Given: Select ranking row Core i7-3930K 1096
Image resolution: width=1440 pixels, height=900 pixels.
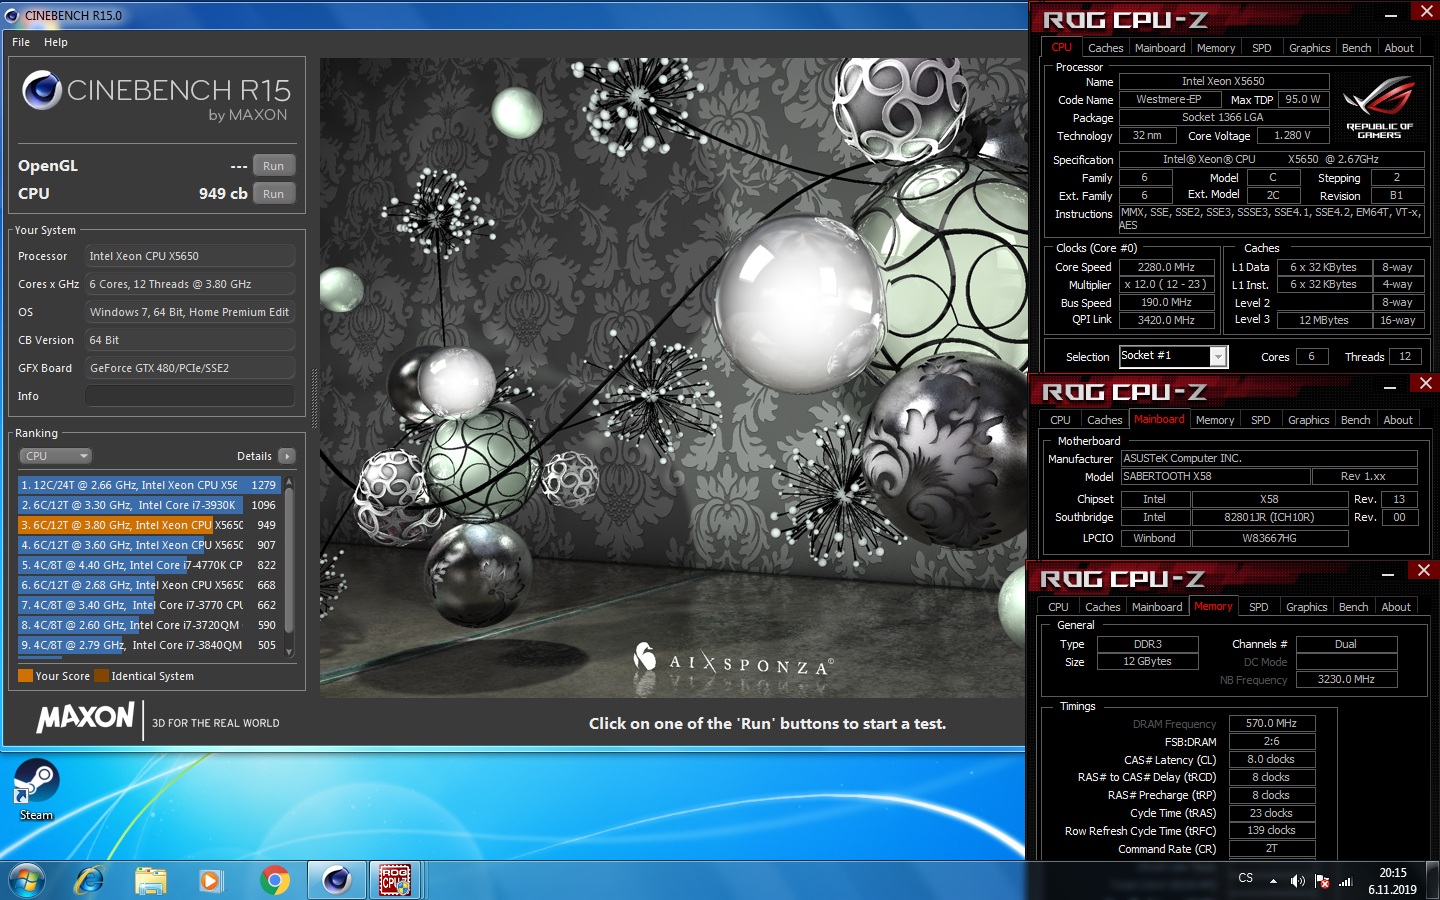Looking at the screenshot, I should click(x=149, y=505).
